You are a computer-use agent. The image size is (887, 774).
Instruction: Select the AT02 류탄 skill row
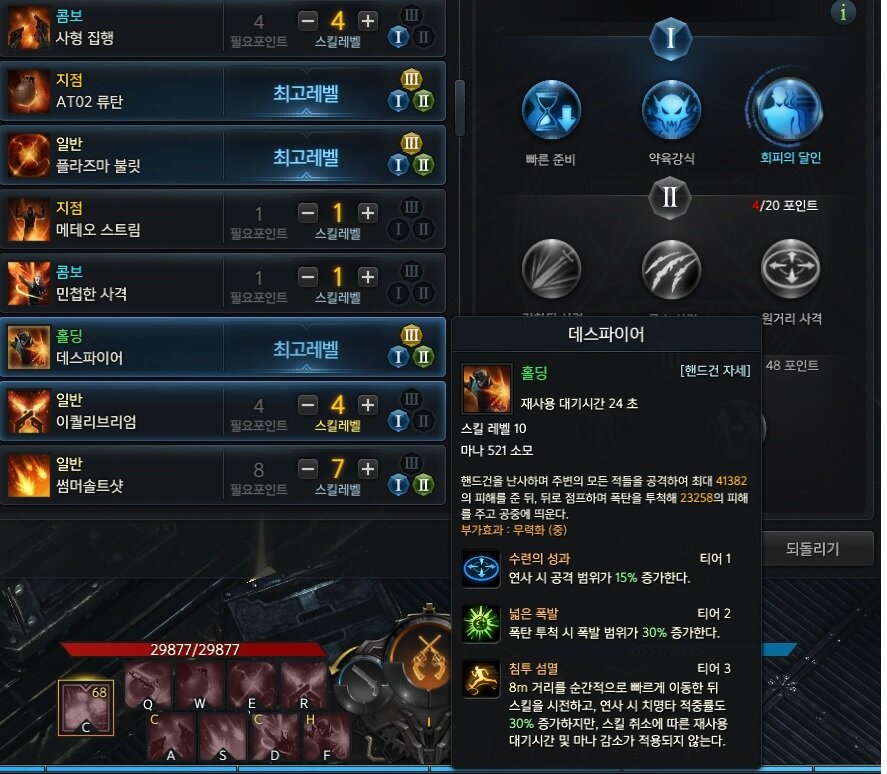coord(223,91)
